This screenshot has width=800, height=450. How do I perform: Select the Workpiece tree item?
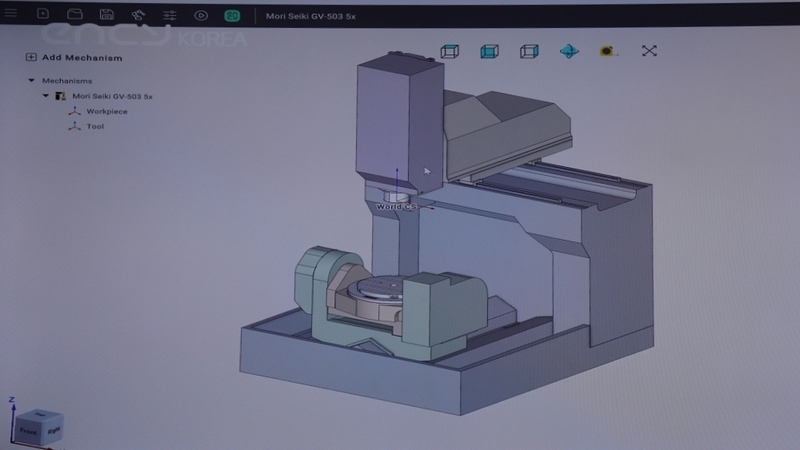[106, 111]
